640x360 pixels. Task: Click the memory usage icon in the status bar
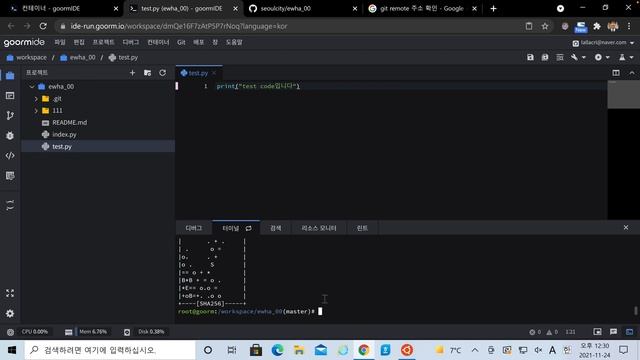tap(69, 332)
